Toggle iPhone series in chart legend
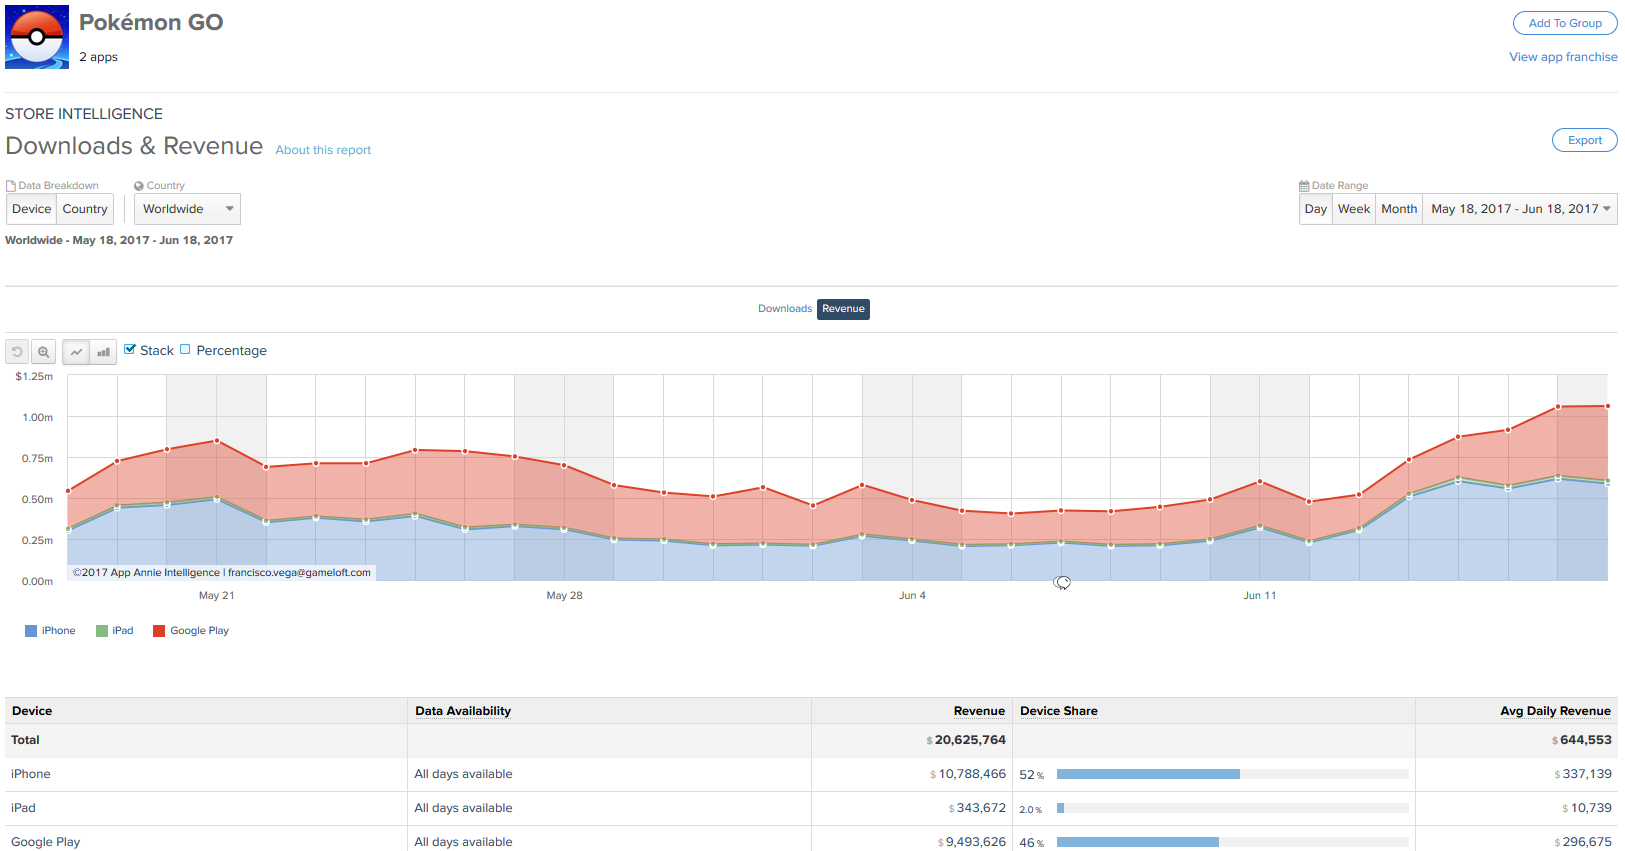Screen dimensions: 1625x851 click(50, 631)
